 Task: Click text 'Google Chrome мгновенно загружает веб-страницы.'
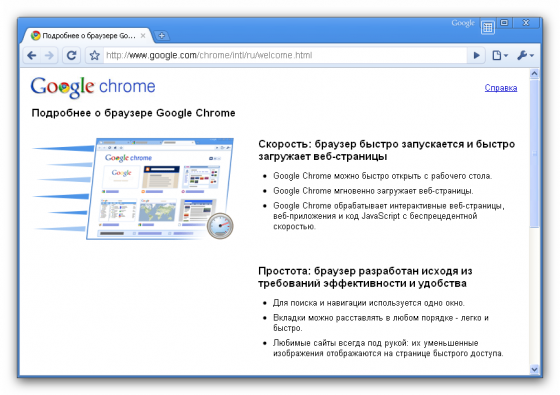[x=373, y=191]
